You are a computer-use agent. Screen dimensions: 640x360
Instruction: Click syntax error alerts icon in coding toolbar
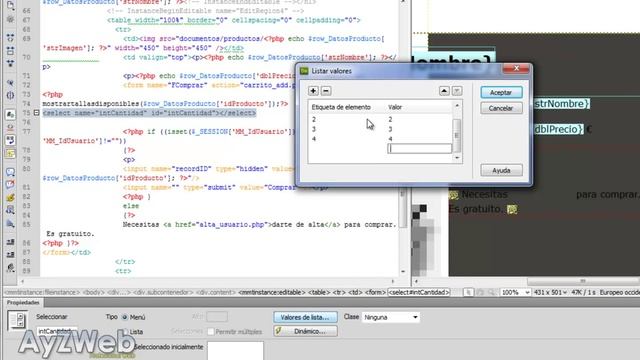(x=10, y=153)
